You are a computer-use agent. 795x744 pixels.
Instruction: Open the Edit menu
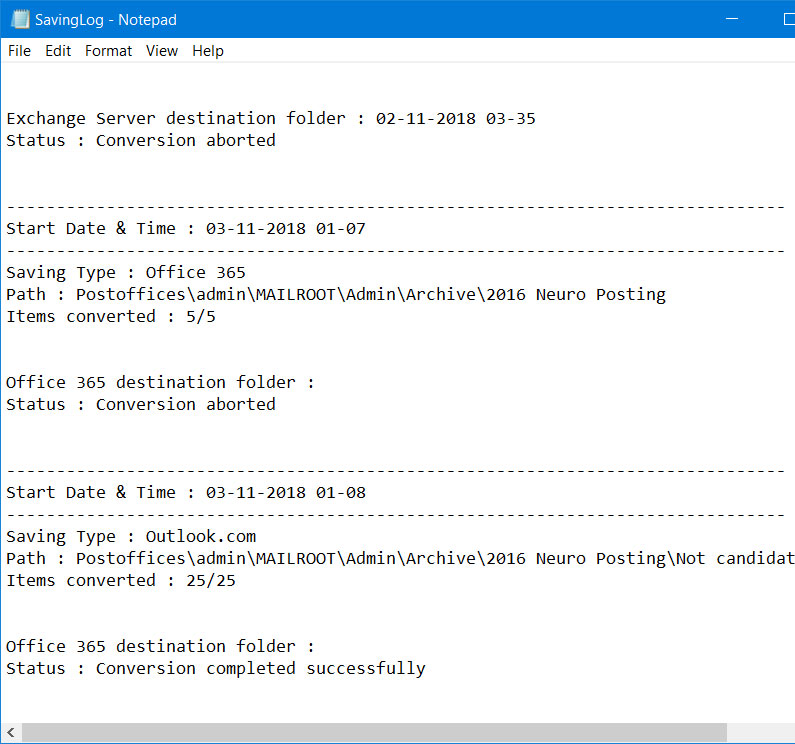(58, 51)
